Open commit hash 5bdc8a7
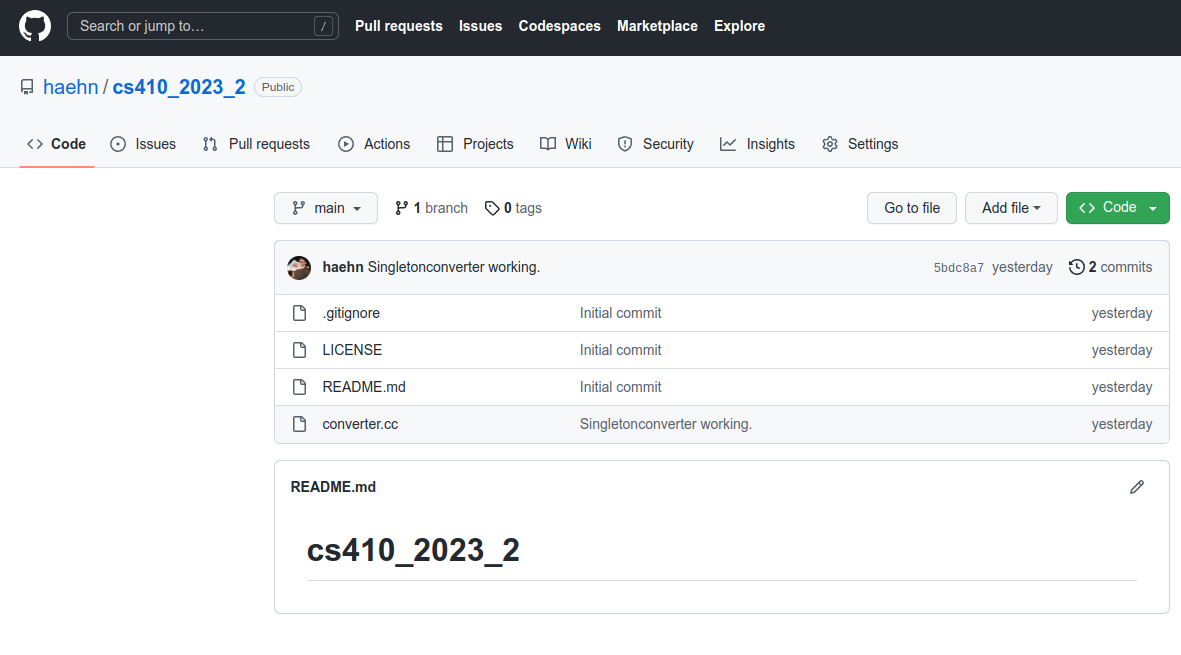 [959, 268]
